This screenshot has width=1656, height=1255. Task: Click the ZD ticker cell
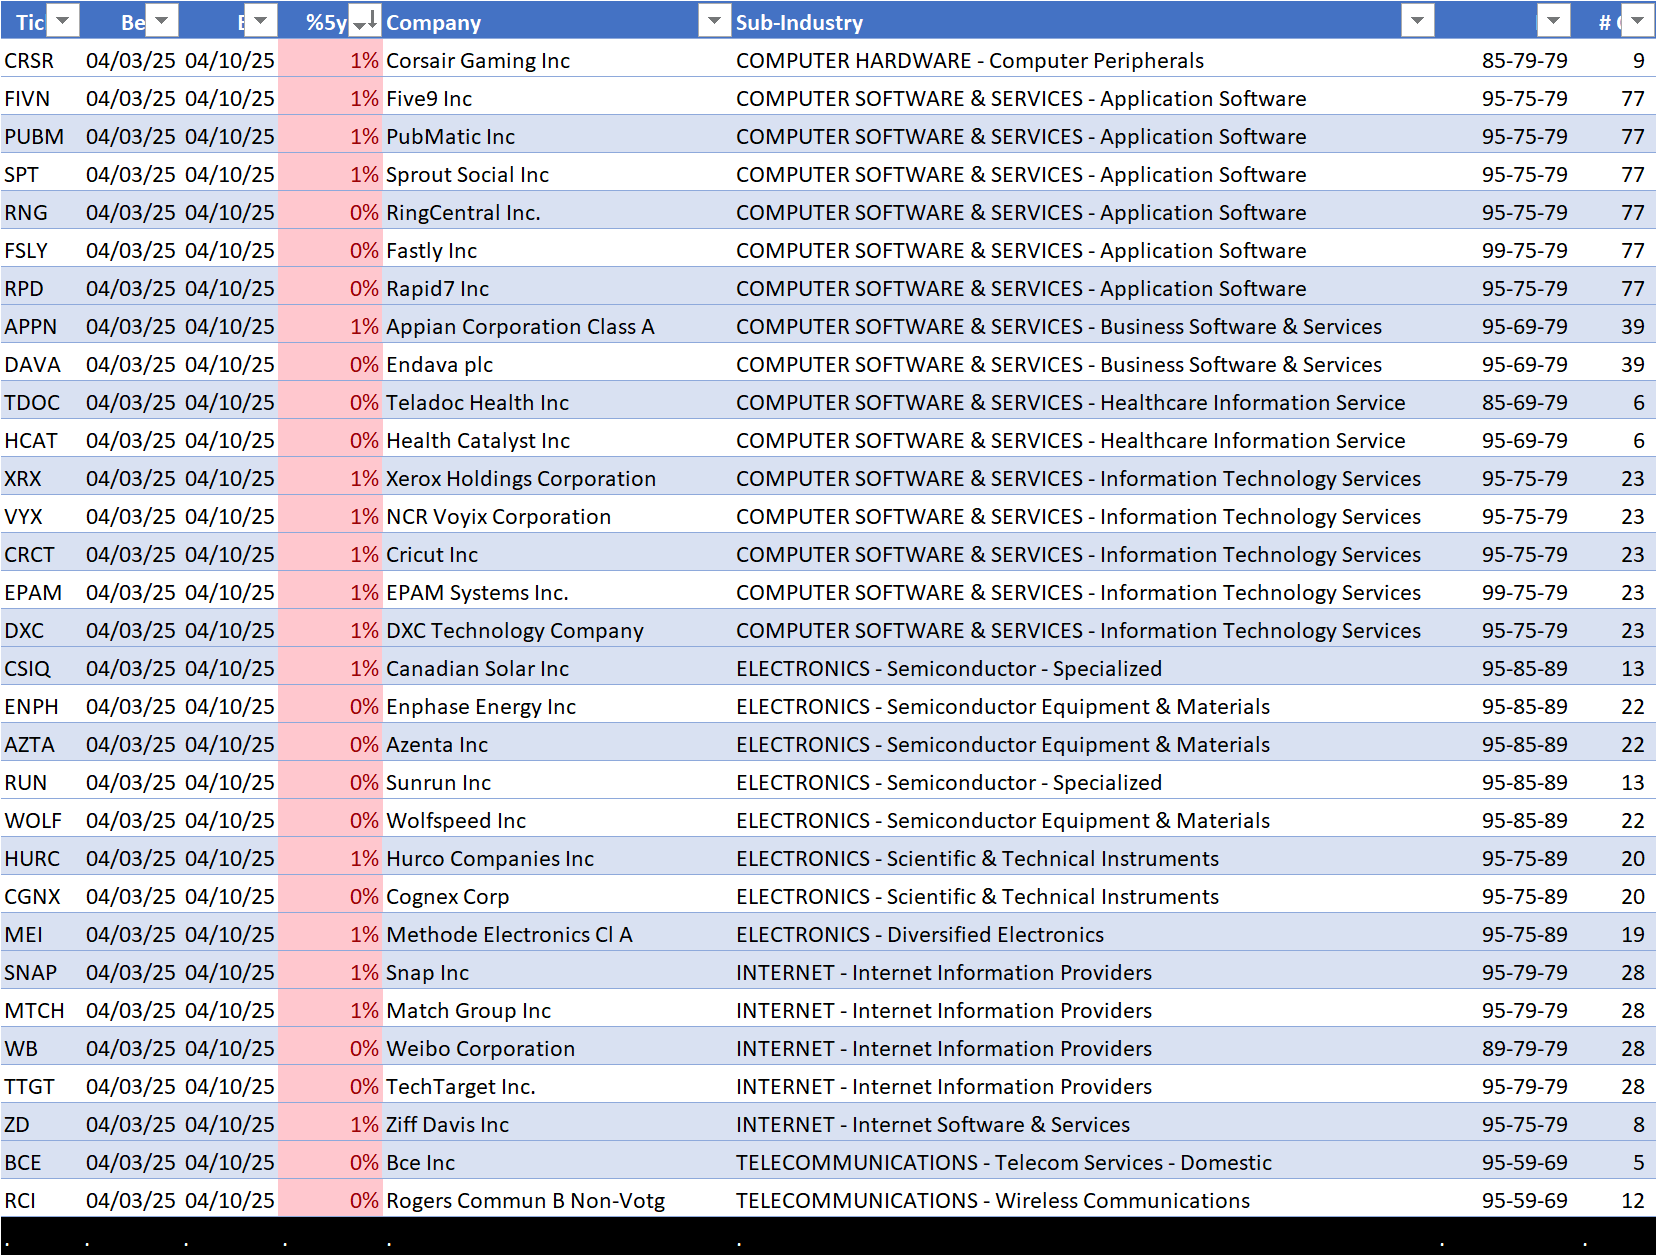pos(41,1125)
